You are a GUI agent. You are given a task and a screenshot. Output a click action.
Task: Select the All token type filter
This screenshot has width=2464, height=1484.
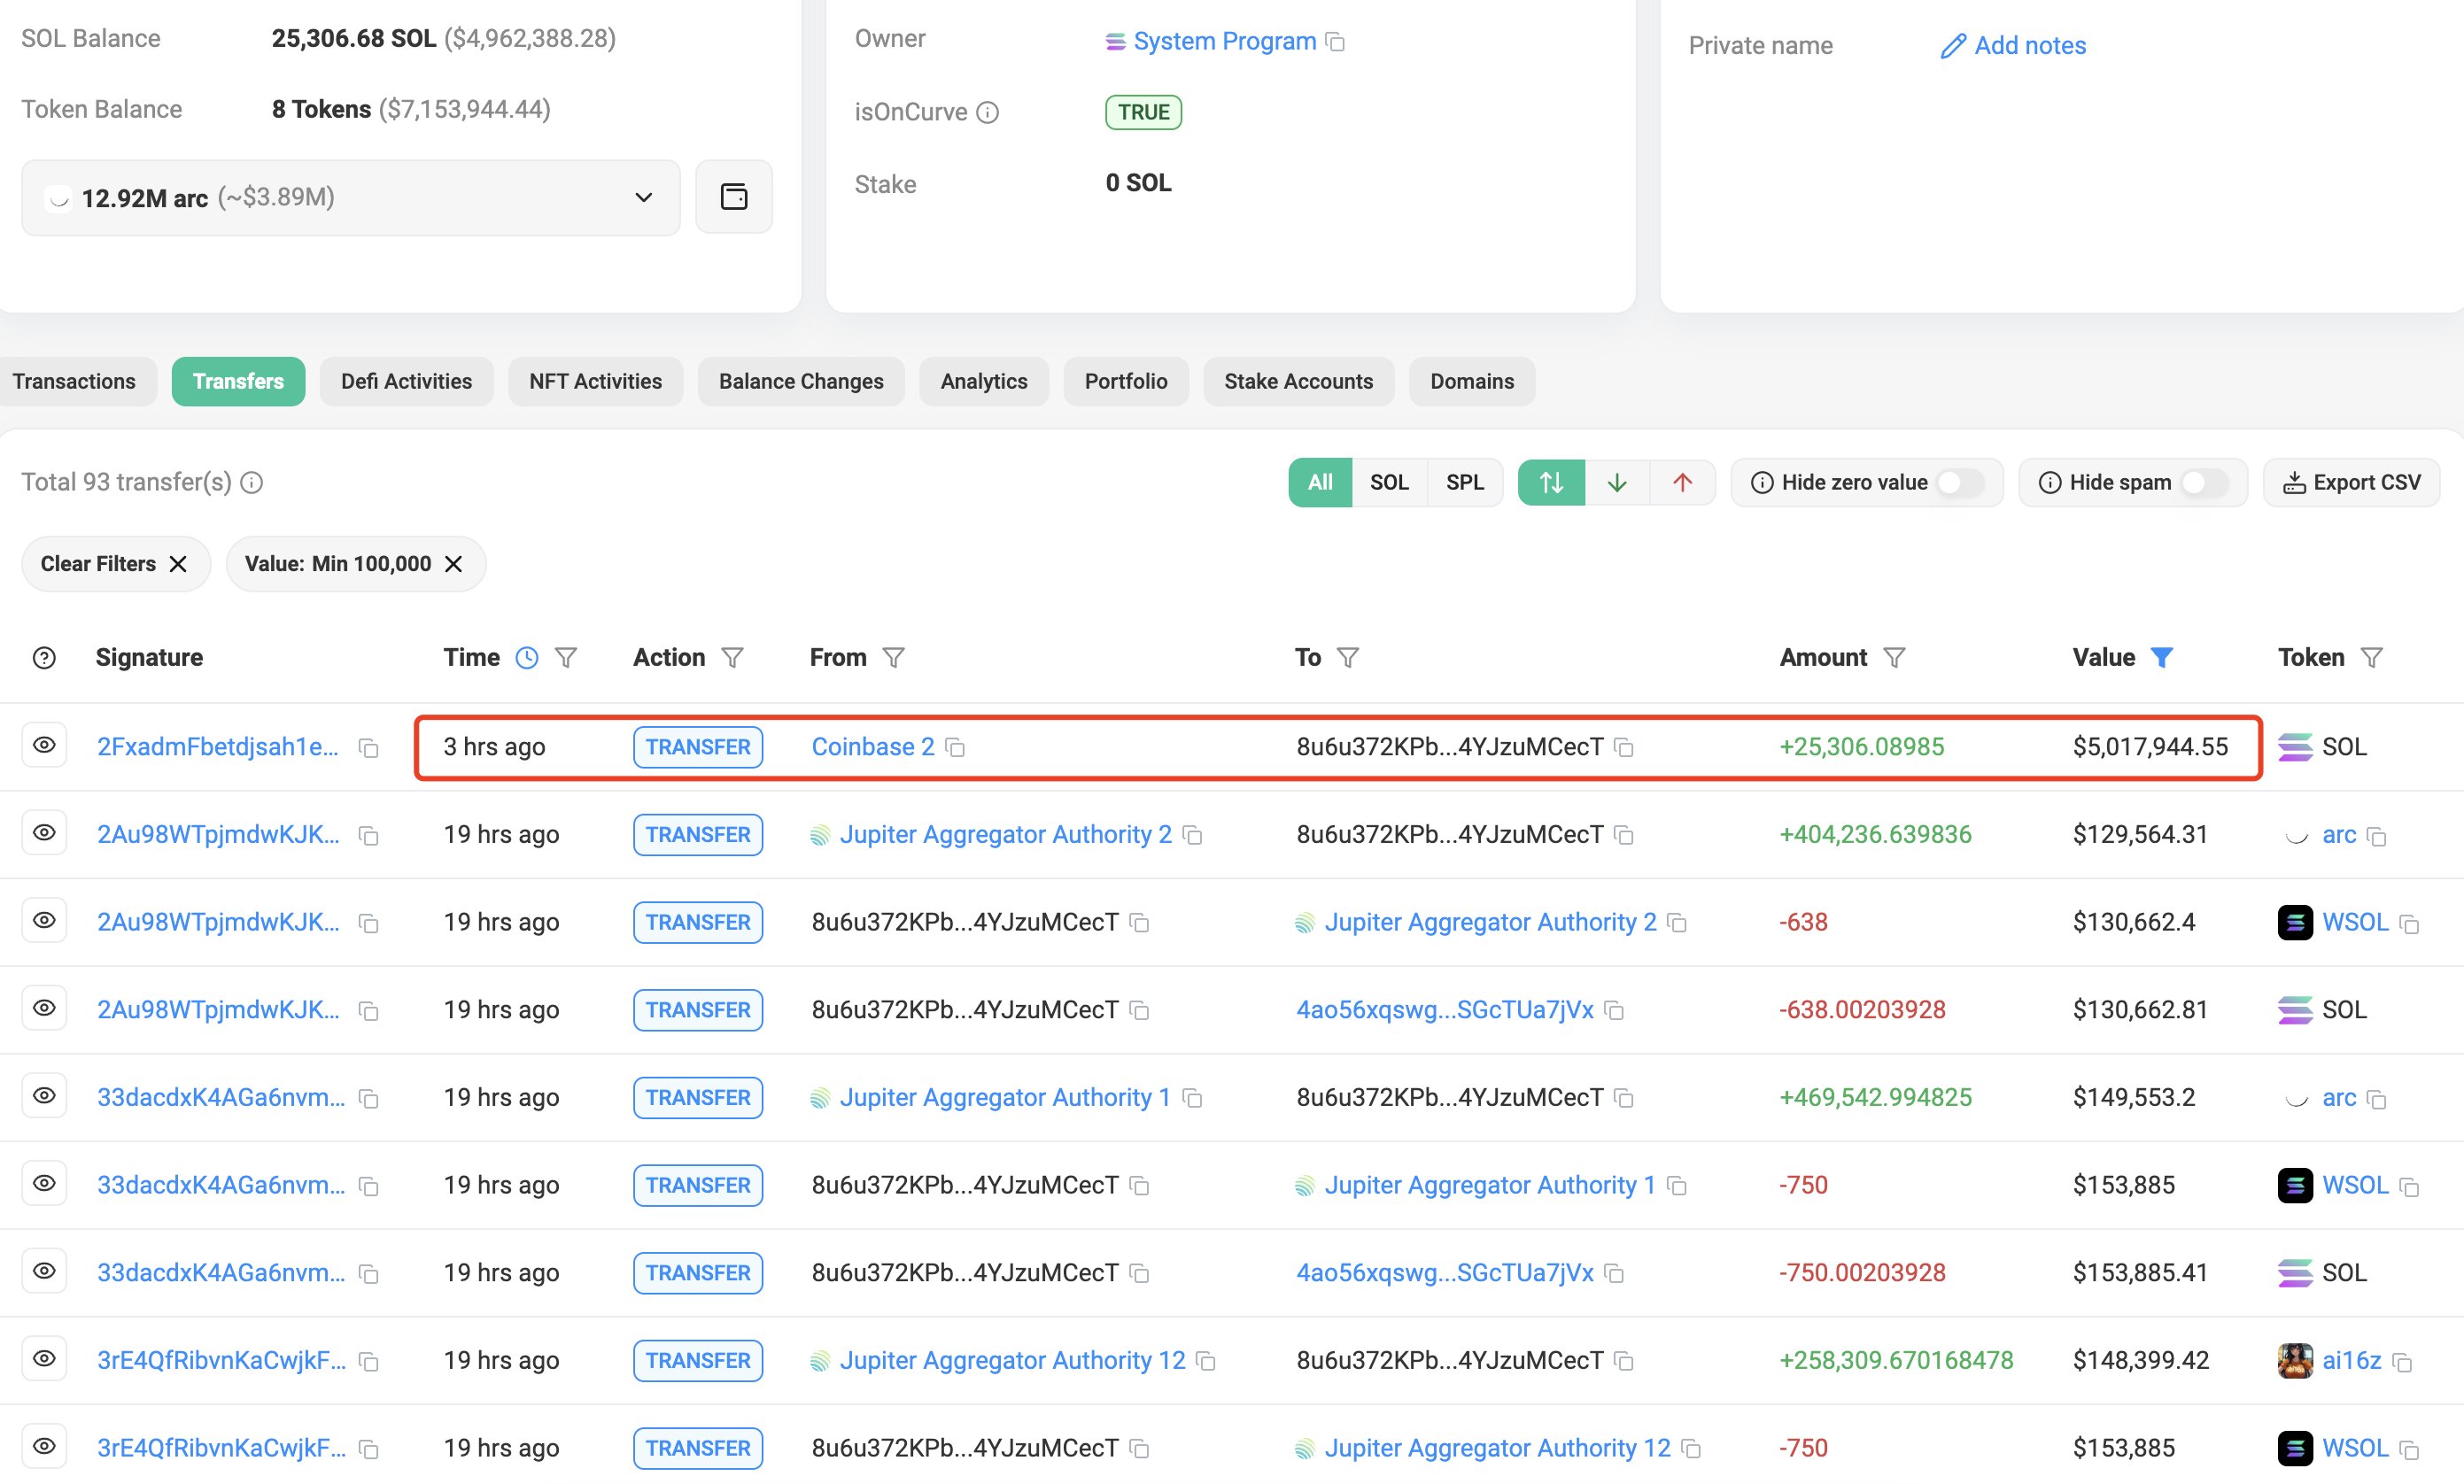[1320, 483]
